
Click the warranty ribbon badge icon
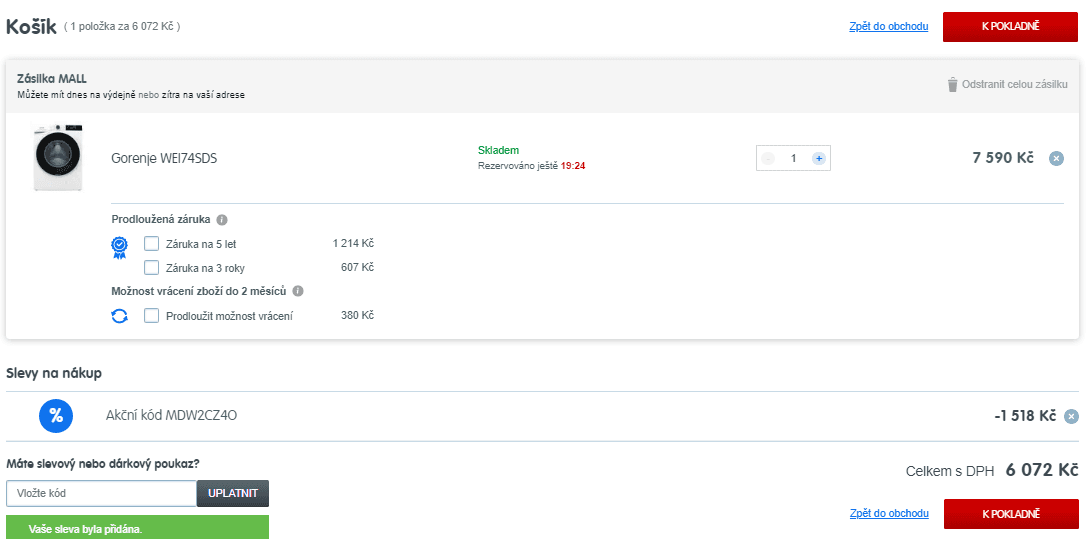point(120,248)
